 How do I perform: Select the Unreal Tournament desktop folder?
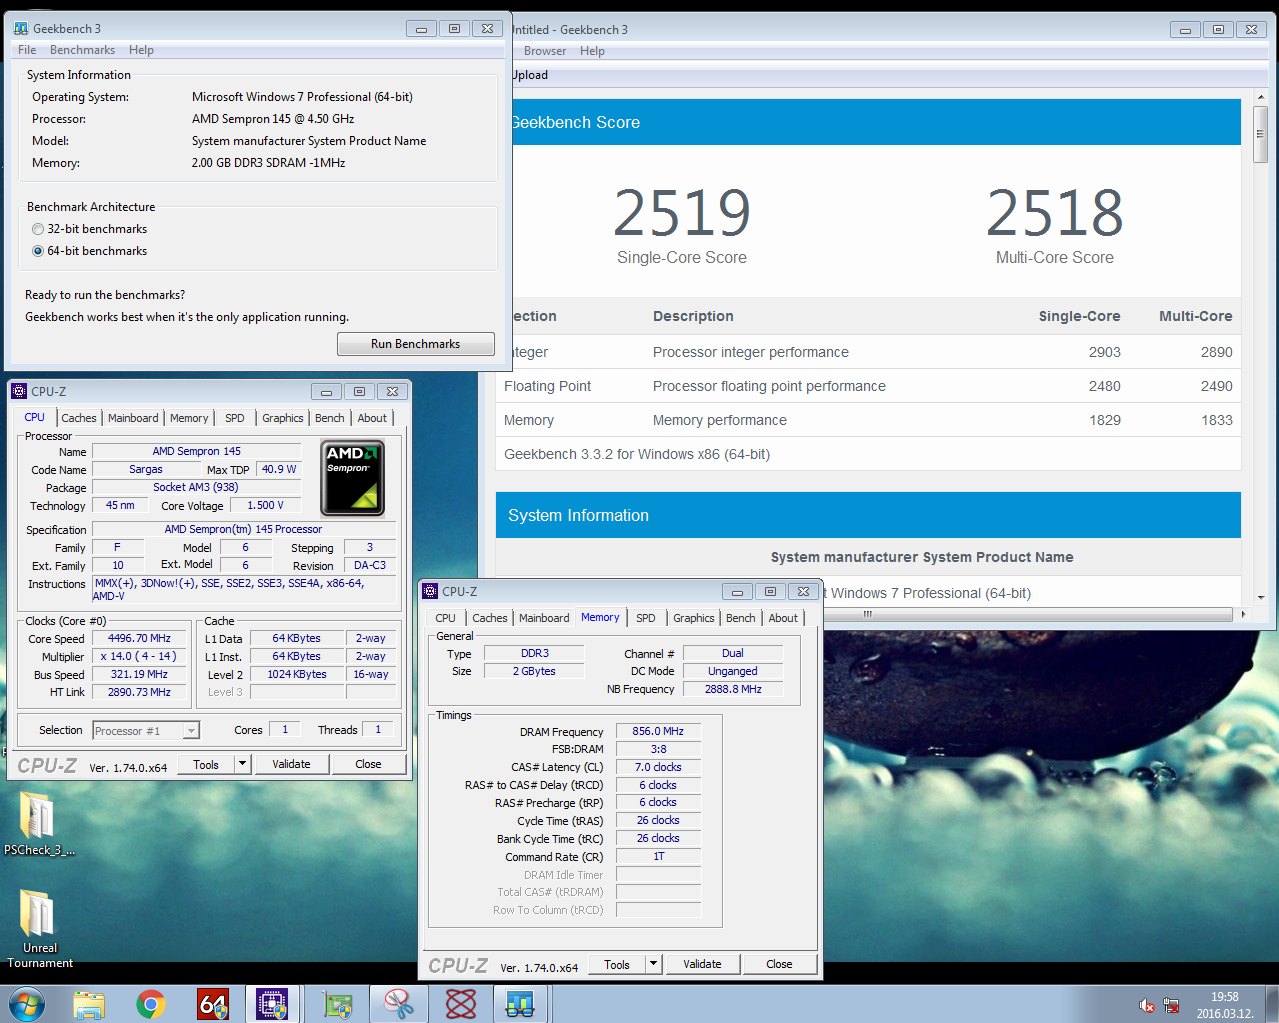[39, 928]
